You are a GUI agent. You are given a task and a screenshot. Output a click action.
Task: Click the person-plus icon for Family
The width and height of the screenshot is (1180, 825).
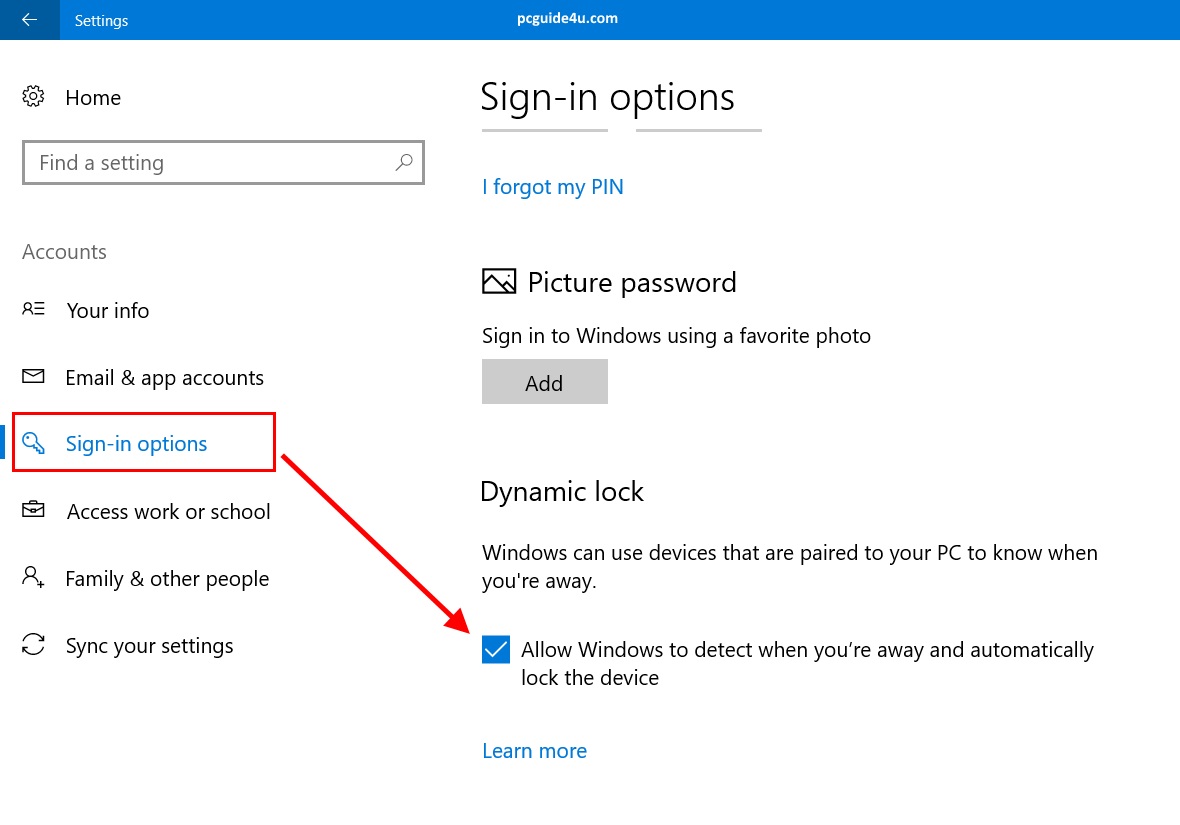coord(34,578)
